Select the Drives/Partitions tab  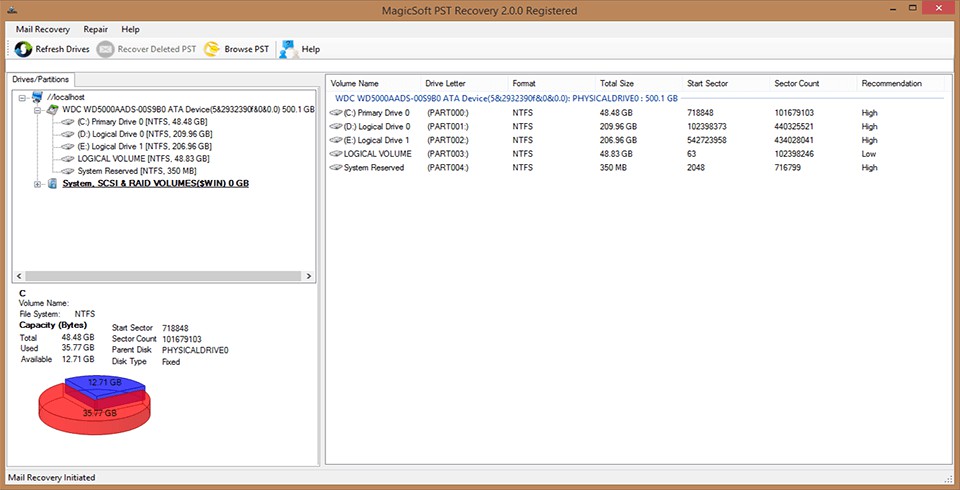(40, 80)
